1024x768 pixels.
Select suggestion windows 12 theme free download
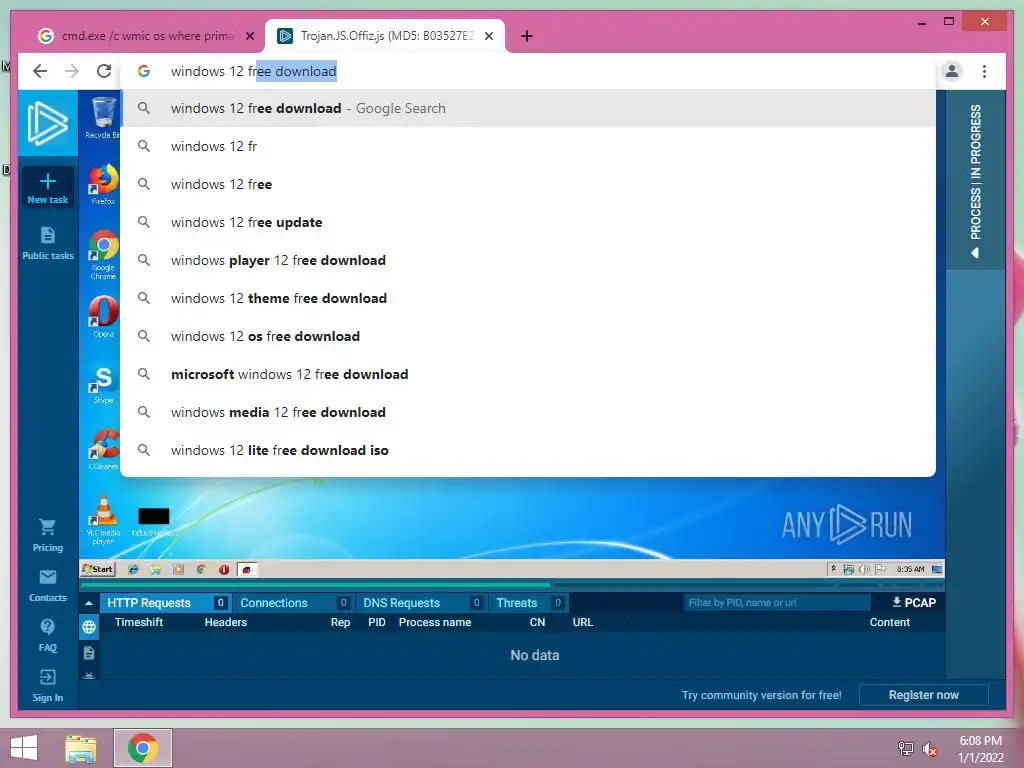528,298
